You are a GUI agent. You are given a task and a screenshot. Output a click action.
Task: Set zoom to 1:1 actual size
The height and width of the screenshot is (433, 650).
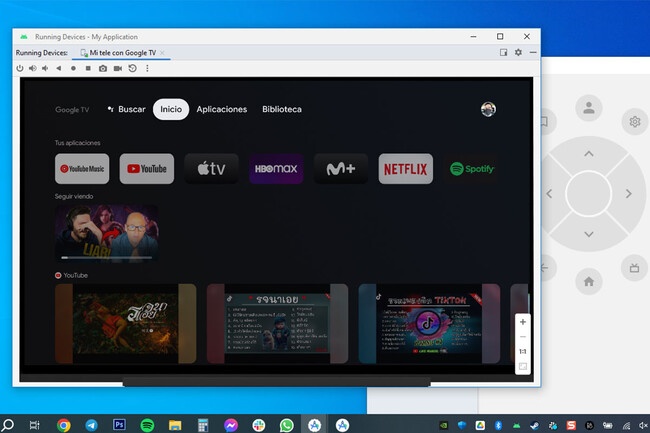click(x=523, y=352)
